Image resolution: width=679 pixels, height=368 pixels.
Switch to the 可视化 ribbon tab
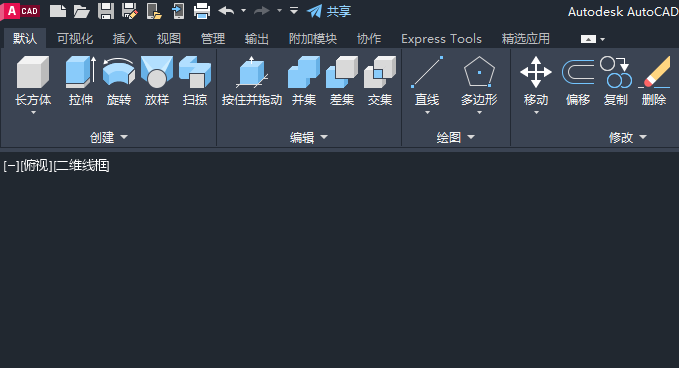75,39
